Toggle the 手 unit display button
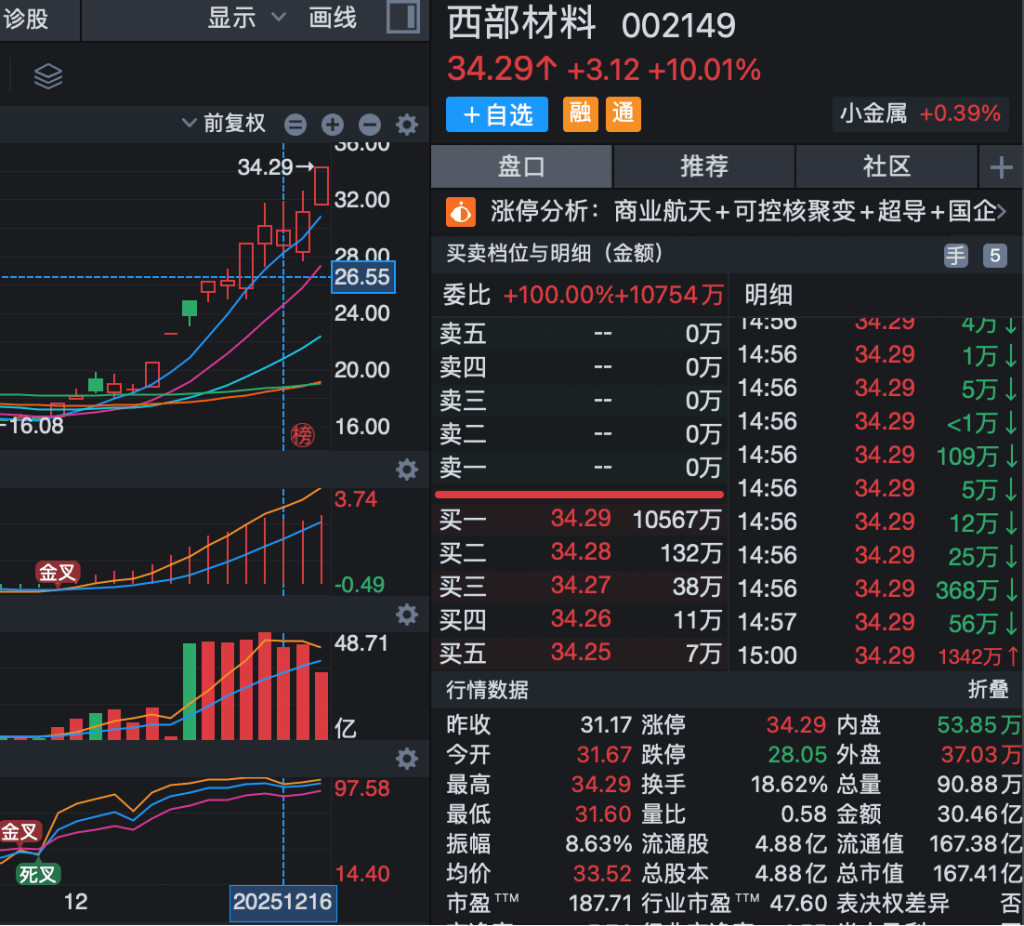The image size is (1024, 926). click(x=956, y=255)
